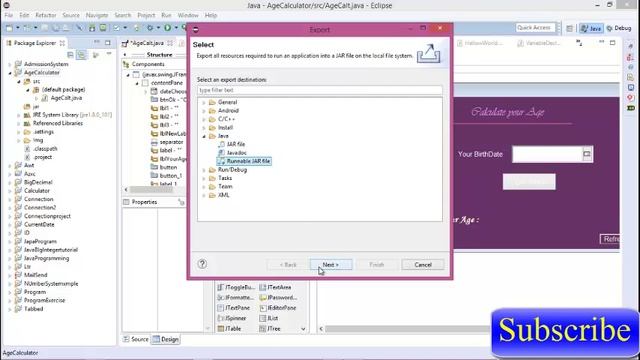Switch to the Design tab
The height and width of the screenshot is (360, 640).
[x=165, y=339]
